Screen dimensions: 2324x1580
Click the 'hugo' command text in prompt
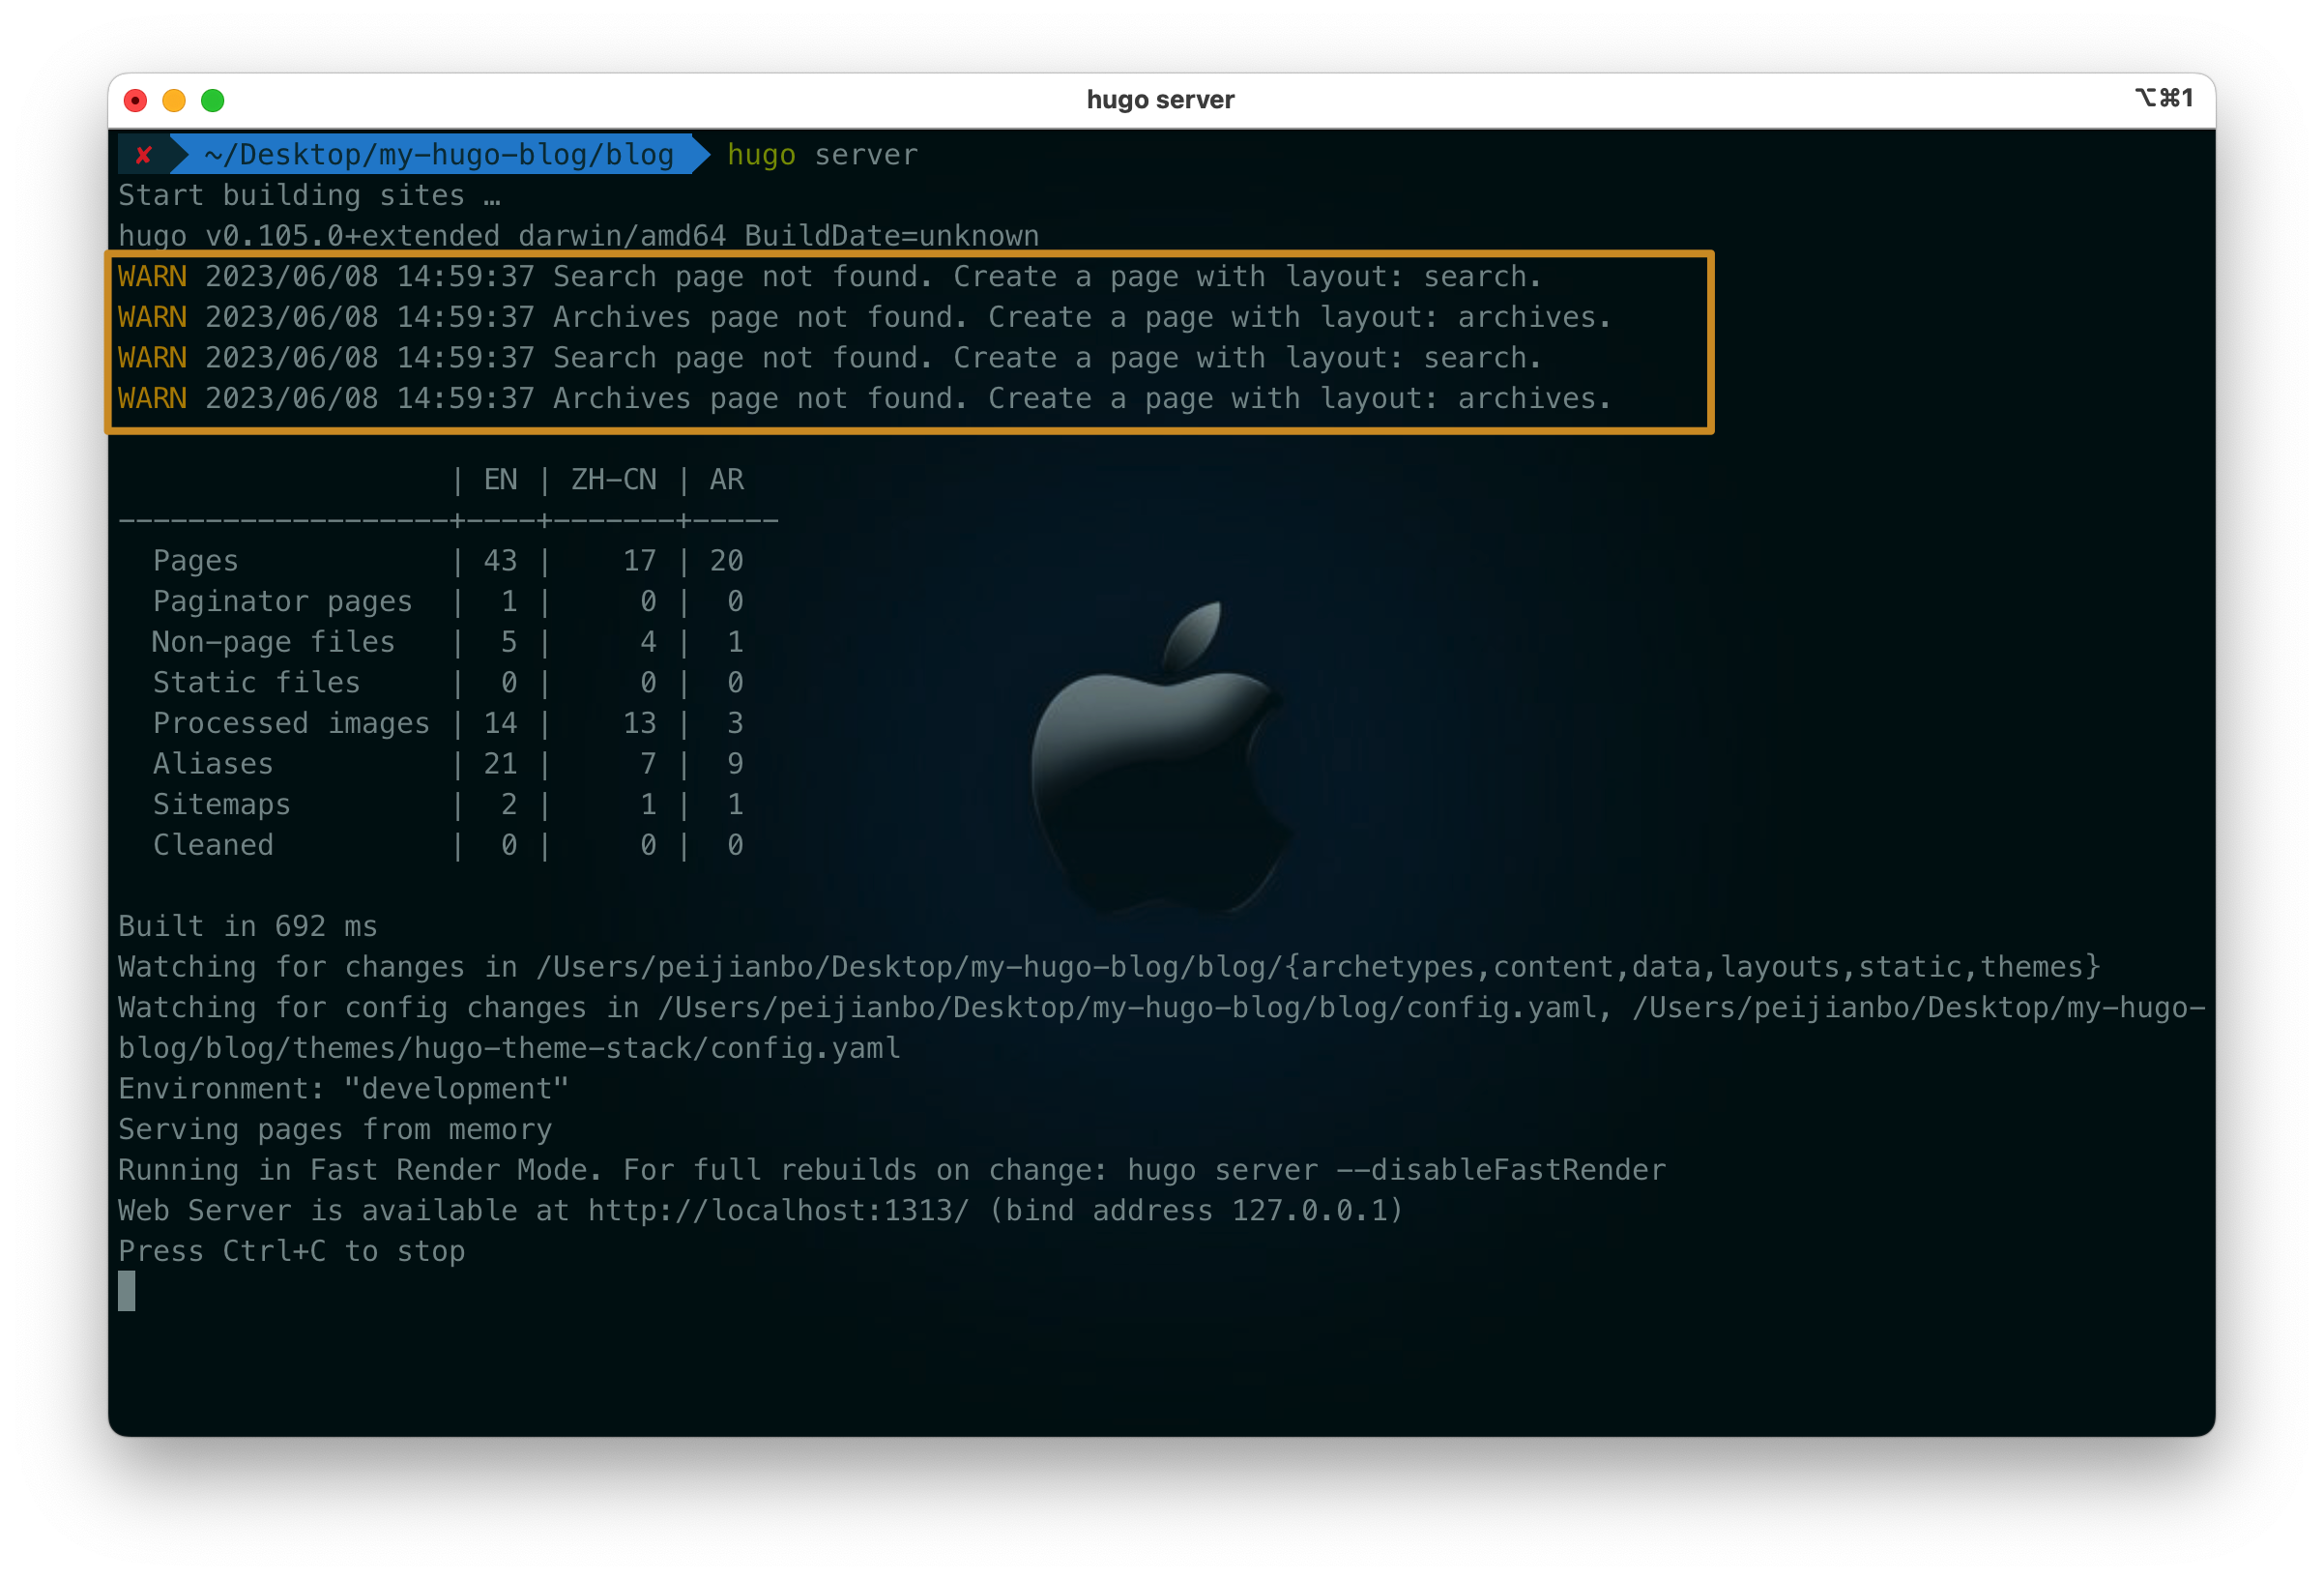[761, 155]
